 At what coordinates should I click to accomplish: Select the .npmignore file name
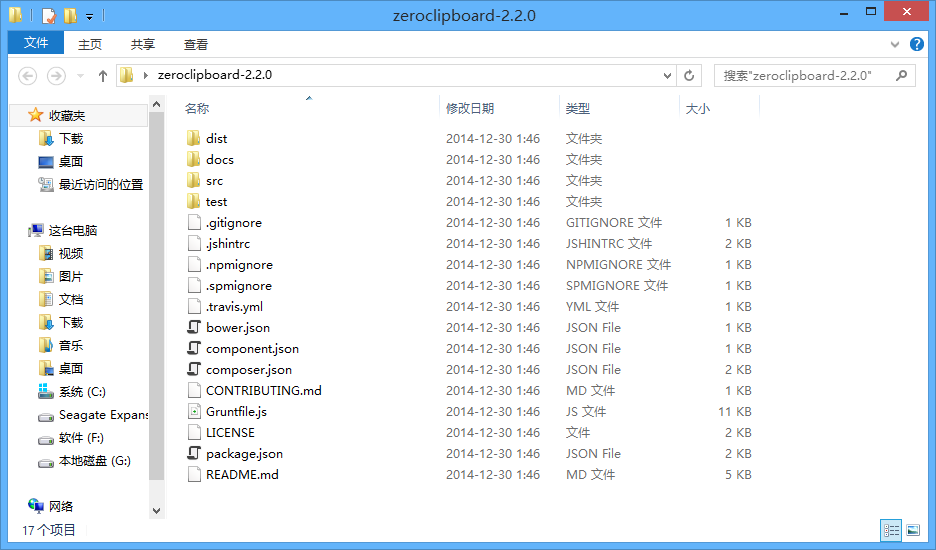239,265
